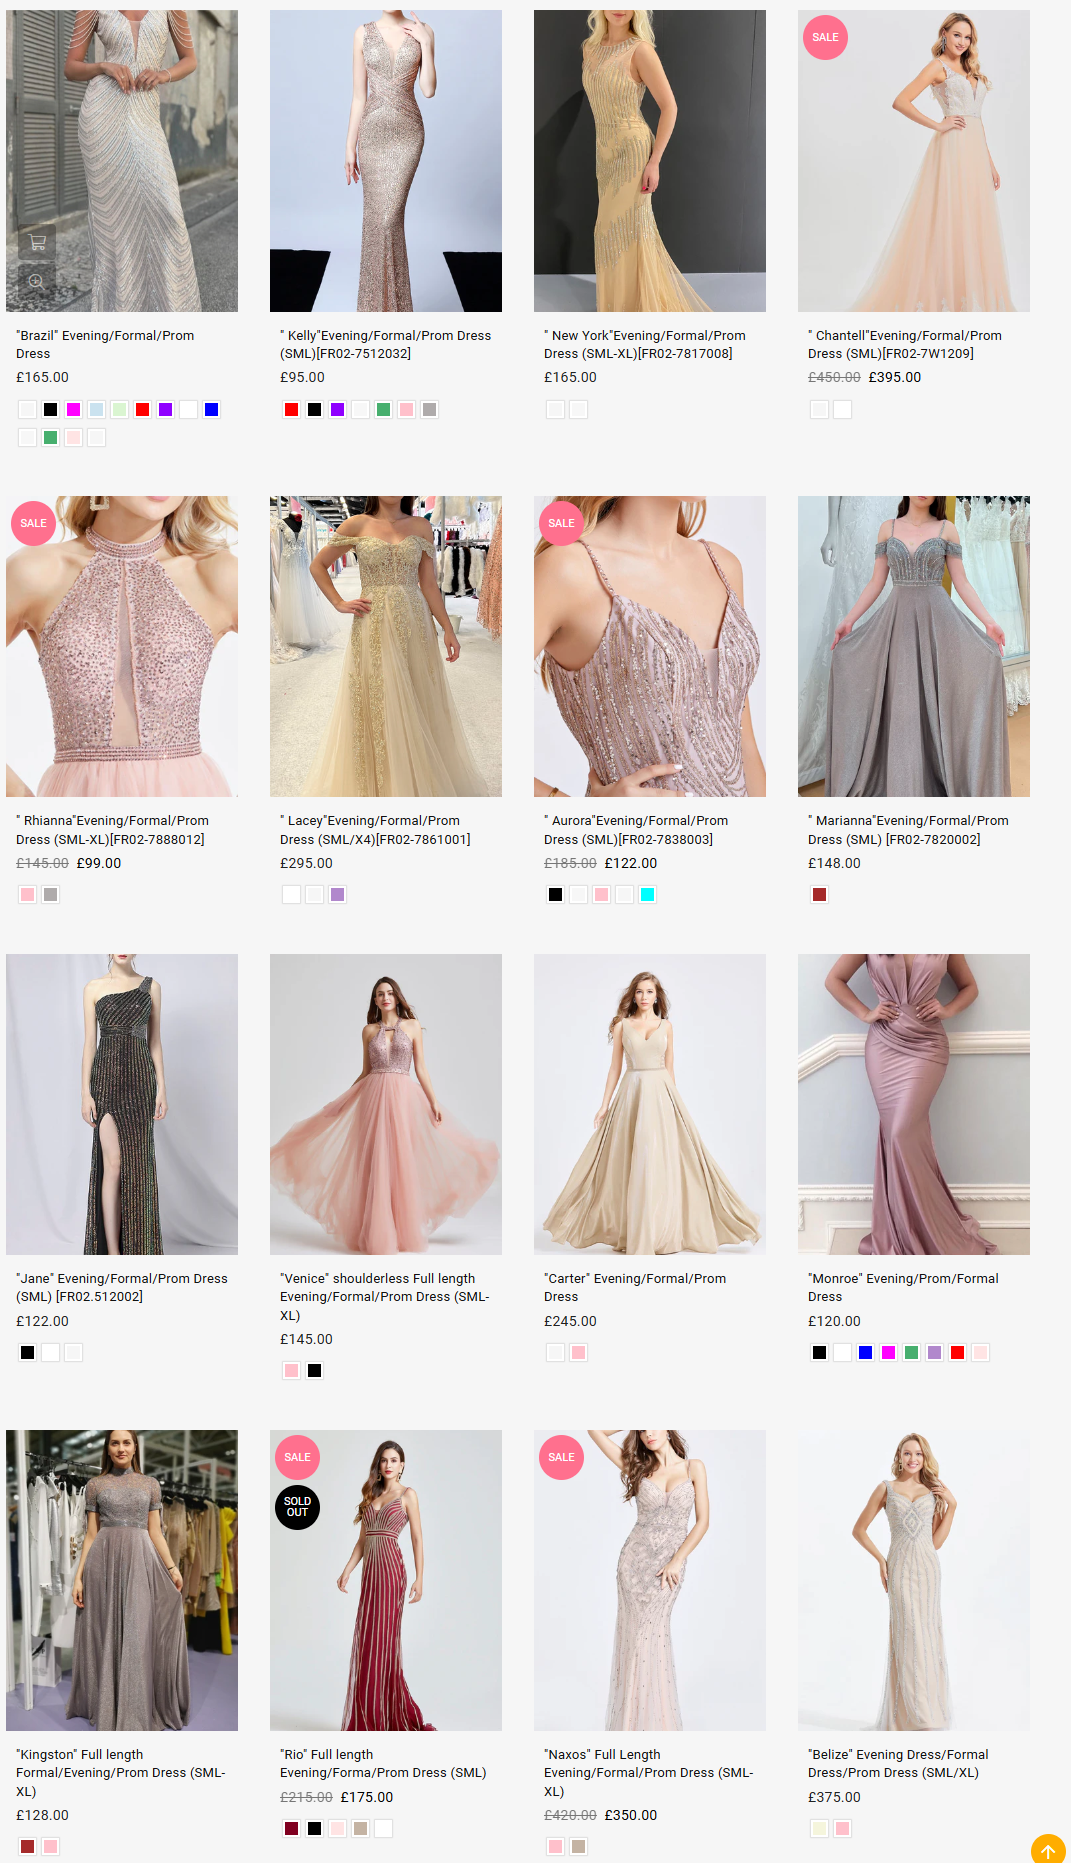The width and height of the screenshot is (1071, 1863).
Task: Select blue swatch under Monroe dress
Action: [865, 1352]
